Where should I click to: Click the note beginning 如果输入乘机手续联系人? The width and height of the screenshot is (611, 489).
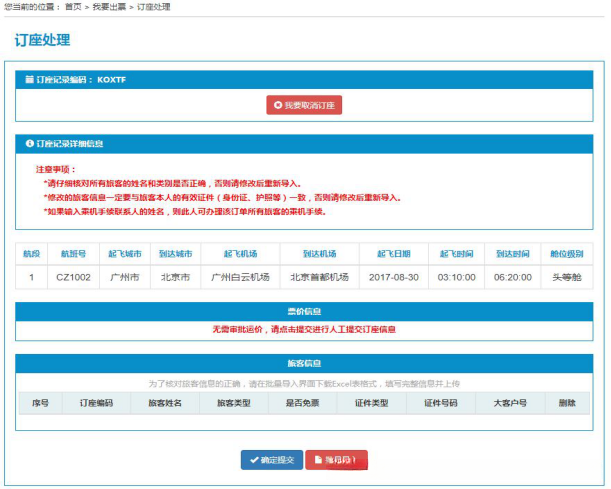coord(185,212)
